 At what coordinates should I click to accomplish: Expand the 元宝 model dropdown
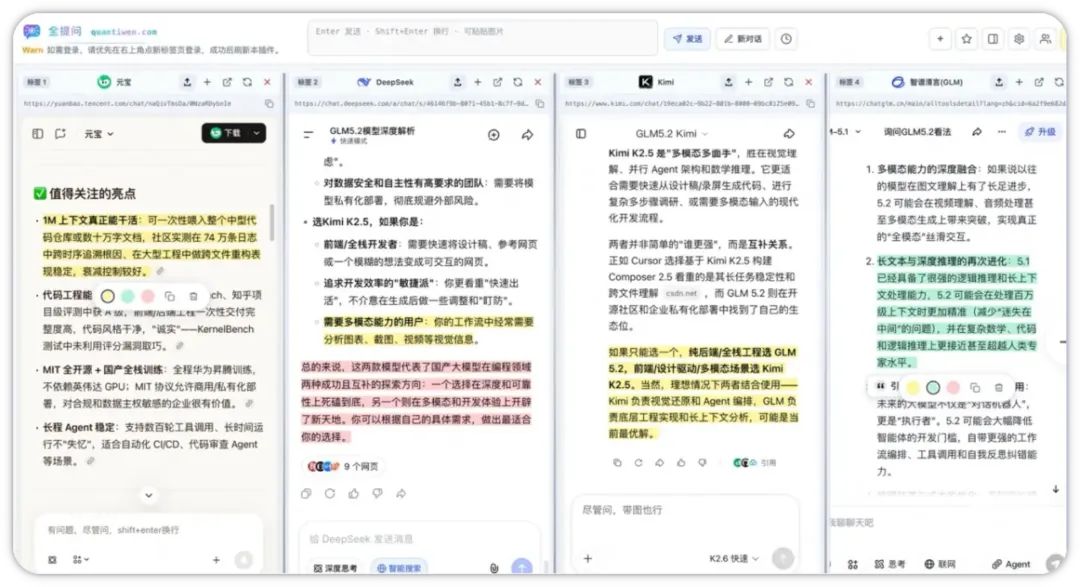99,134
